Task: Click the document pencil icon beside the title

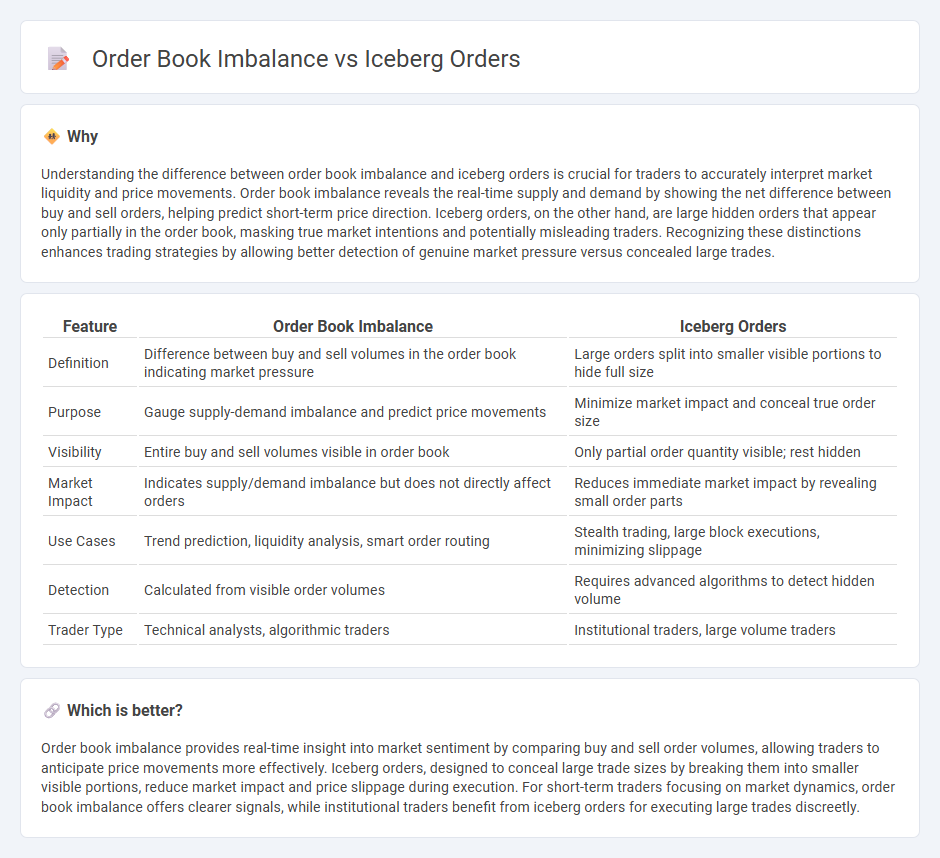Action: coord(58,59)
